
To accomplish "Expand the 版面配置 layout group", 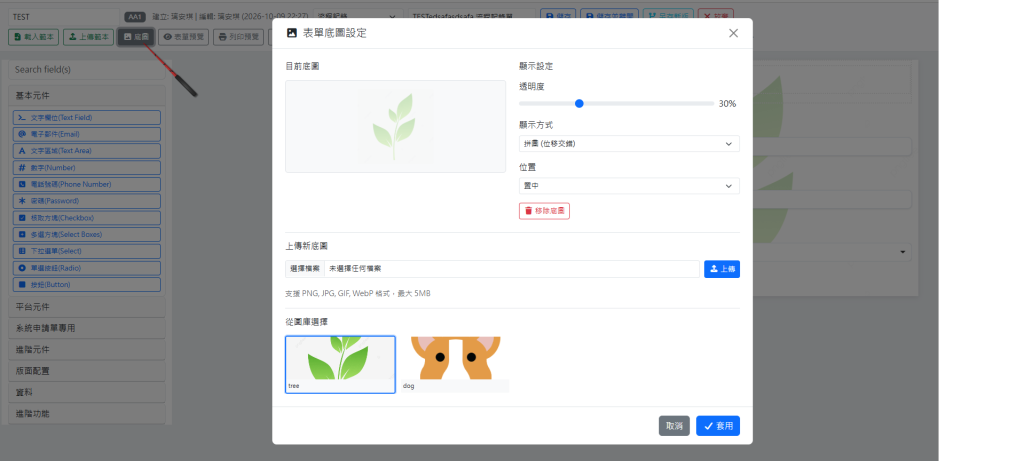I will coord(87,371).
